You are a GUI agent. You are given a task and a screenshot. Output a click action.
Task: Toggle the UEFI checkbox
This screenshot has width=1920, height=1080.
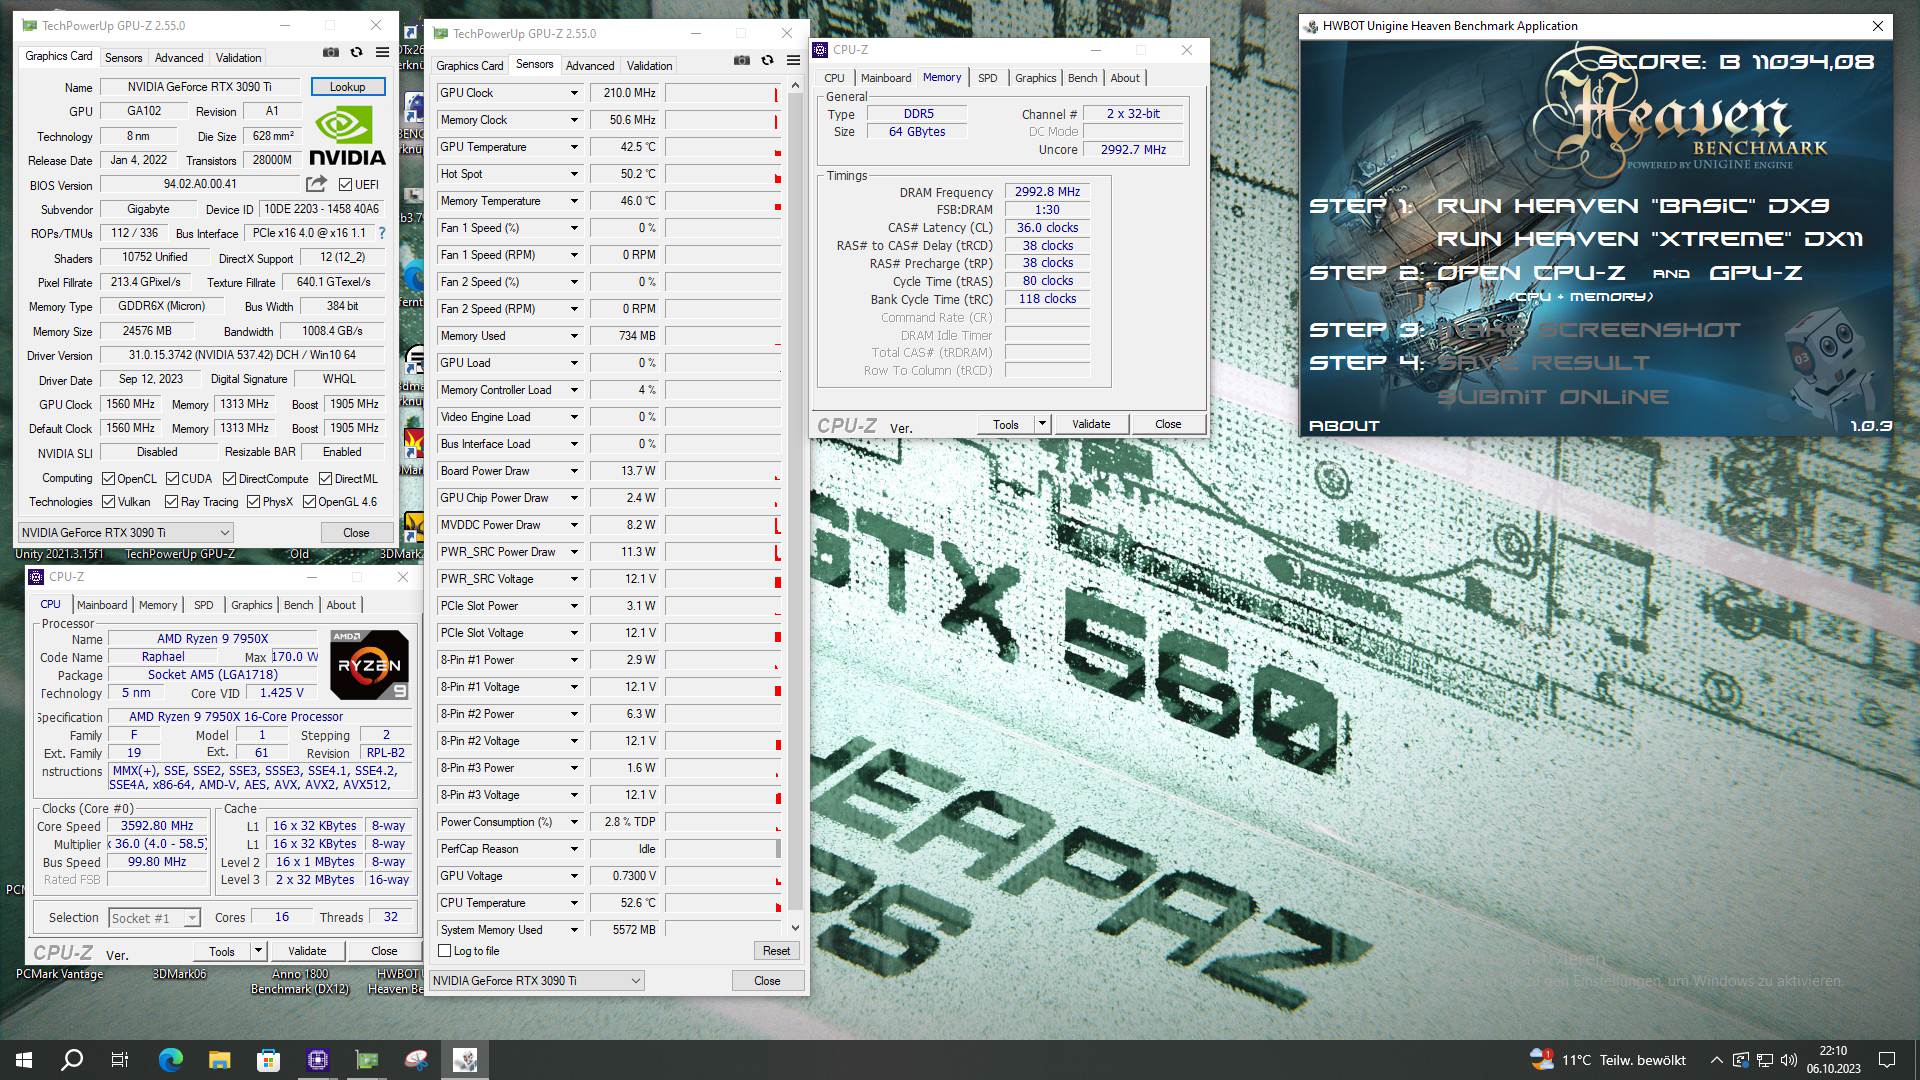tap(345, 184)
